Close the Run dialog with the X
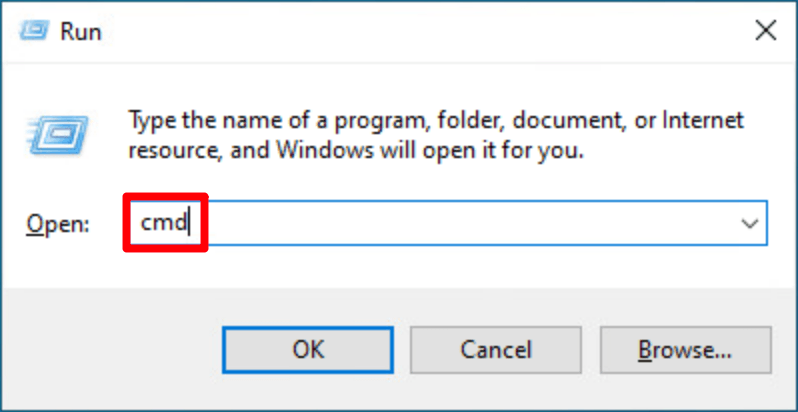 [x=765, y=32]
